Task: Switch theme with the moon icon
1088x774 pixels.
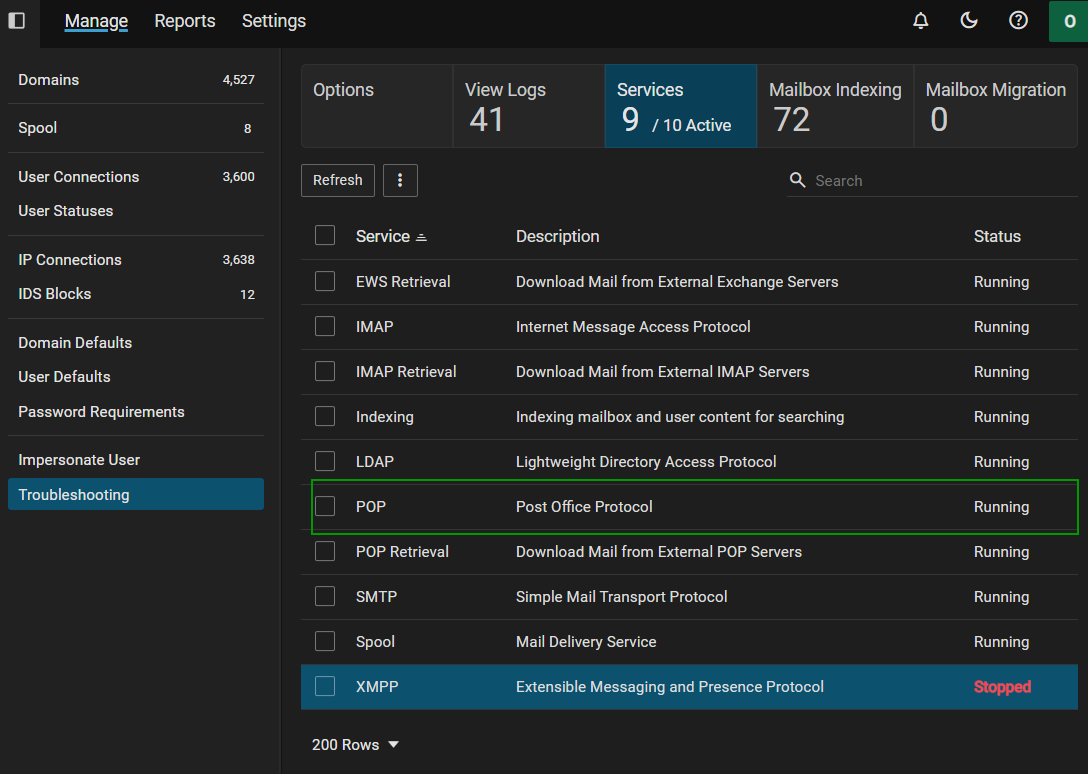Action: click(969, 21)
